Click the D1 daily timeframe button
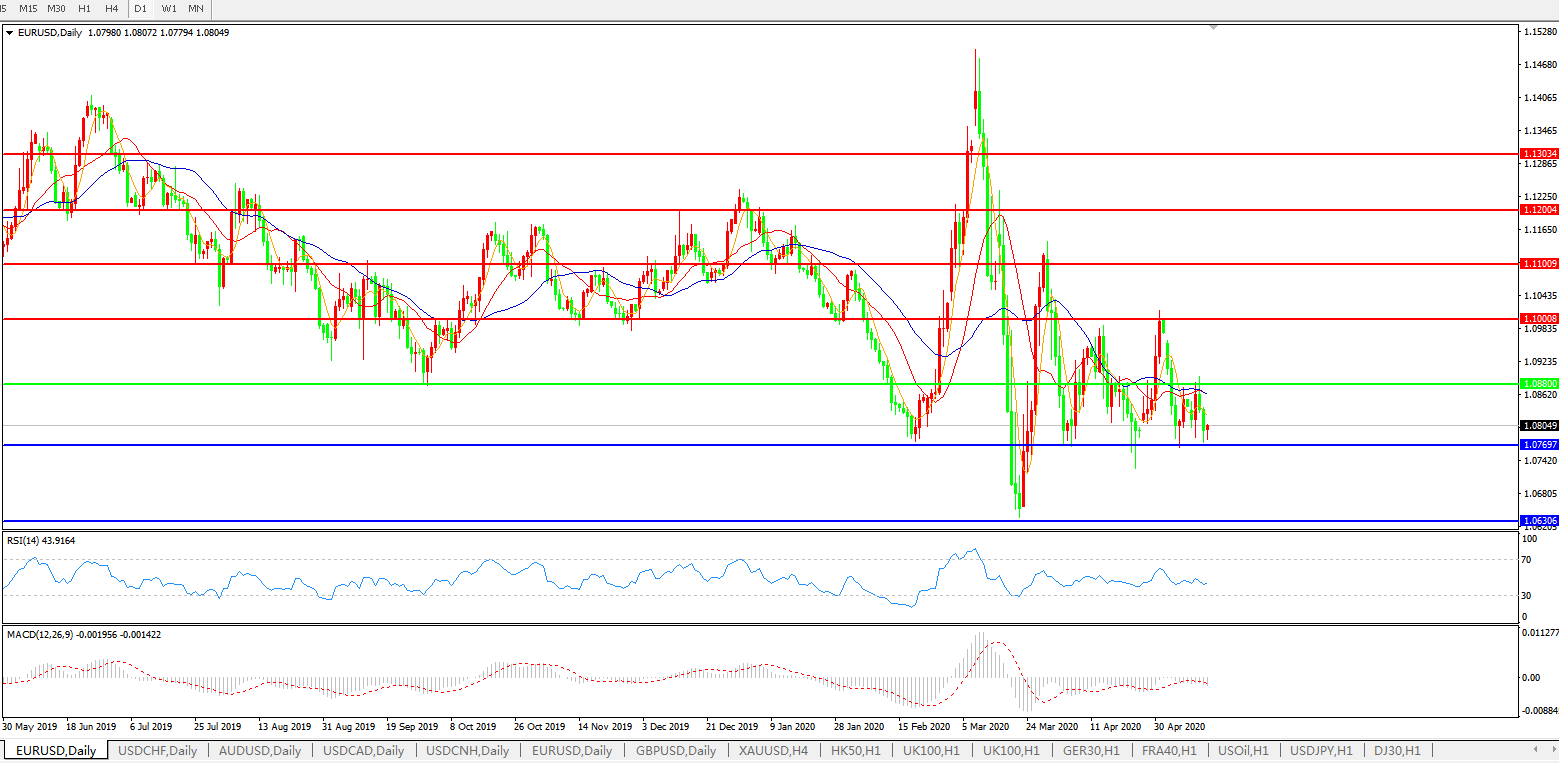This screenshot has height=763, width=1559. (x=141, y=8)
